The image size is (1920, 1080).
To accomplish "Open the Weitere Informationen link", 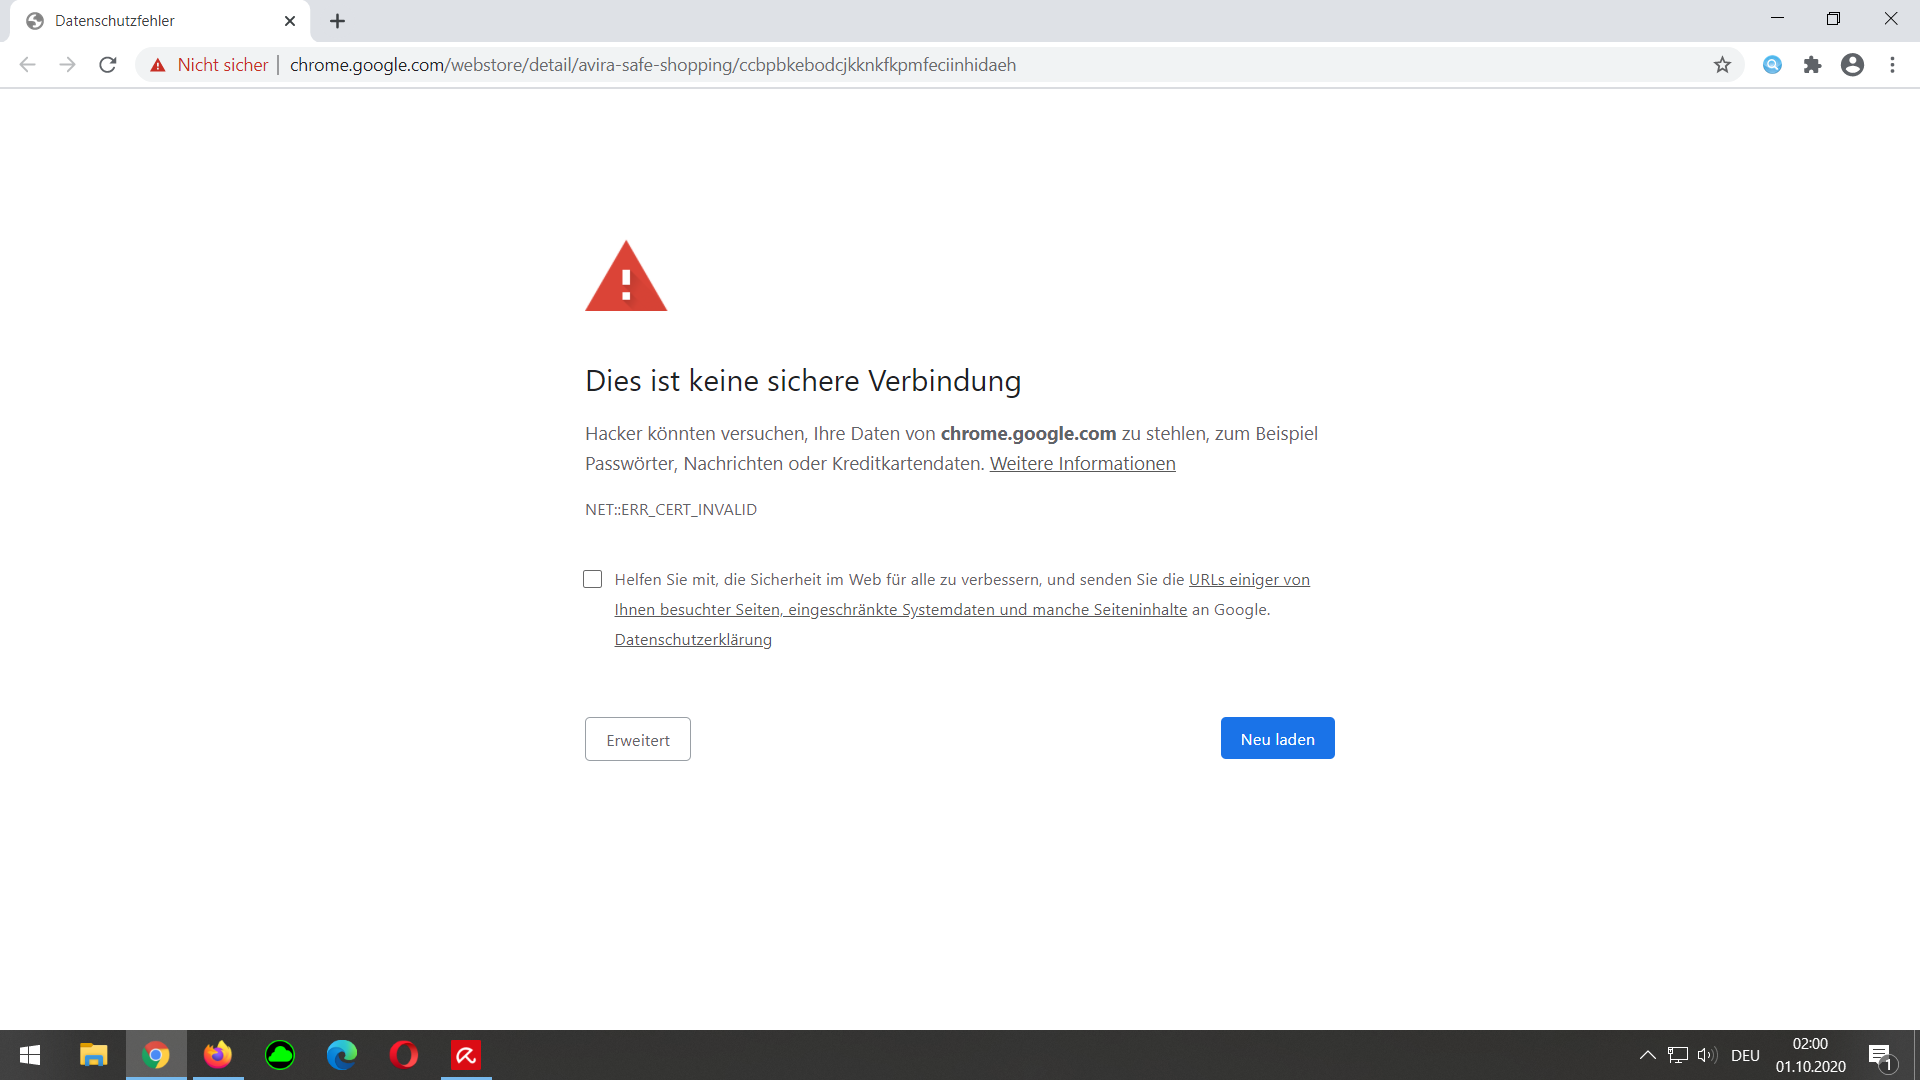I will click(x=1082, y=463).
